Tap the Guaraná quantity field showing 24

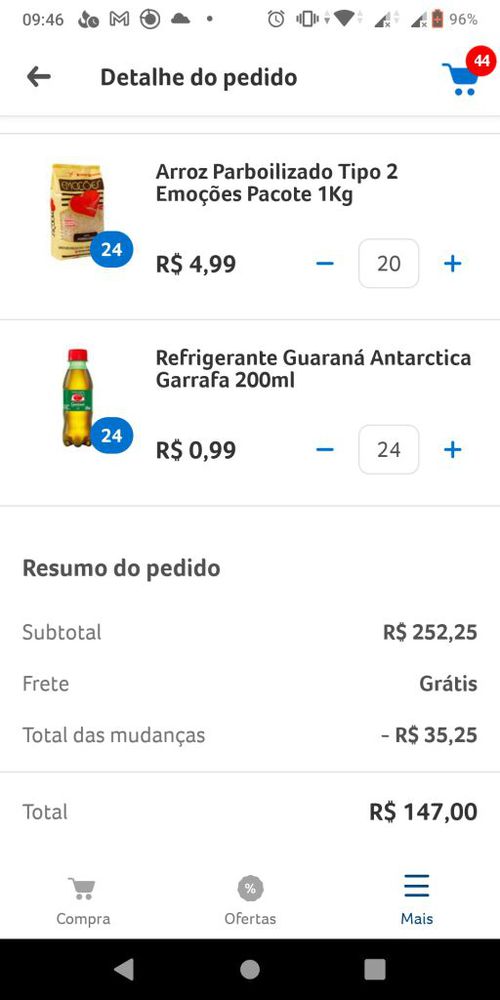(x=388, y=450)
